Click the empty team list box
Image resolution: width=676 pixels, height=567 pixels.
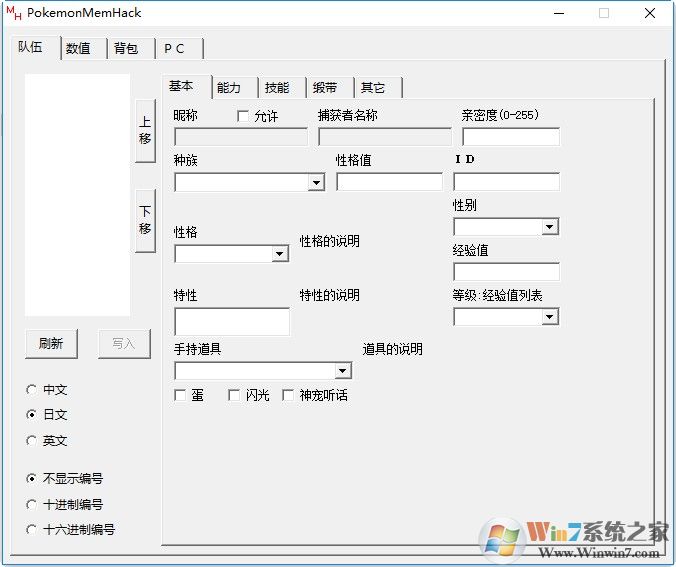coord(78,195)
